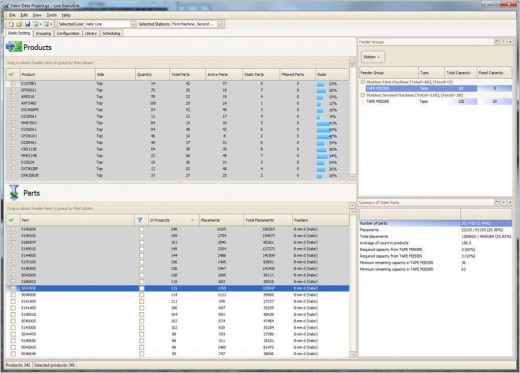The height and width of the screenshot is (373, 520).
Task: Click the New file toolbar icon
Action: point(11,24)
